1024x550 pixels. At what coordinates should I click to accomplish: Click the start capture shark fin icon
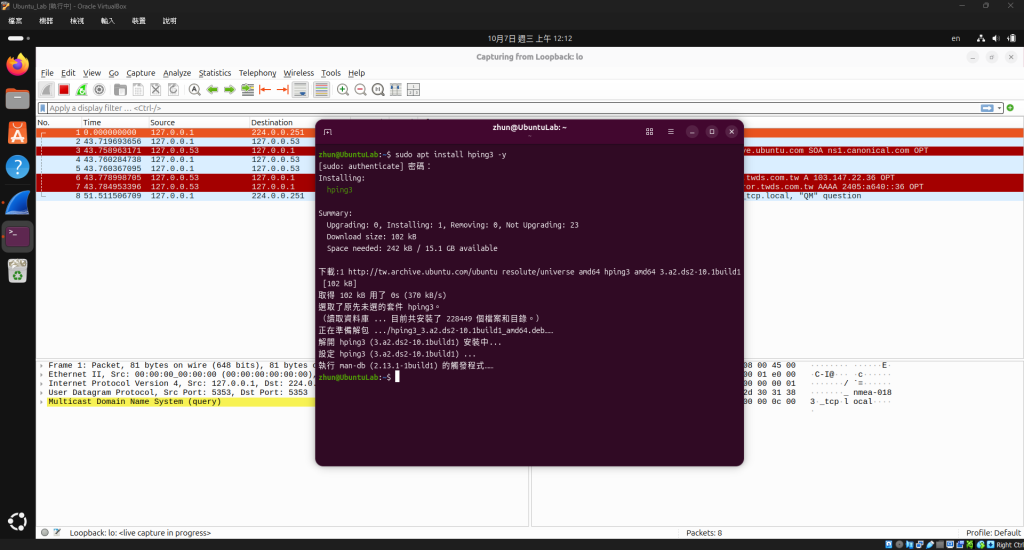[x=46, y=89]
